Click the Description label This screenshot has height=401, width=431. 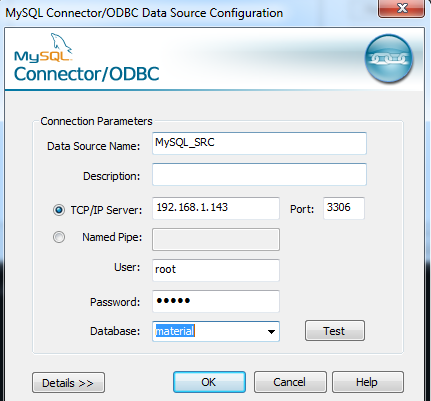click(x=112, y=176)
